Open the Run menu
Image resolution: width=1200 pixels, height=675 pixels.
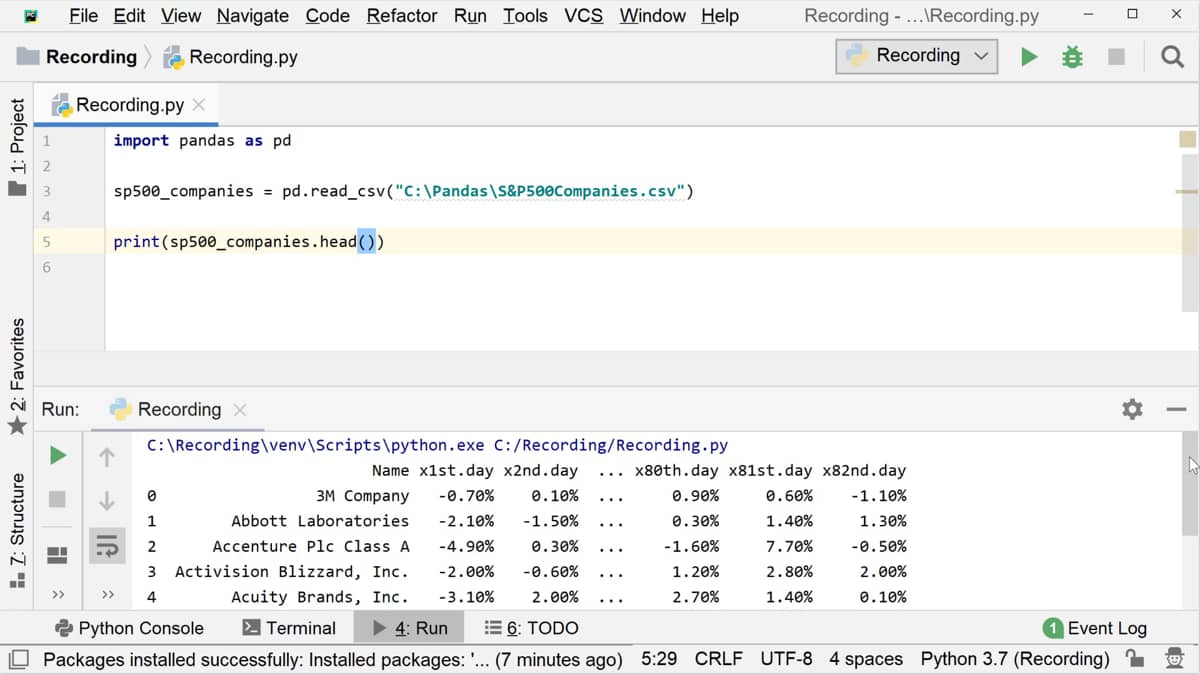coord(470,16)
